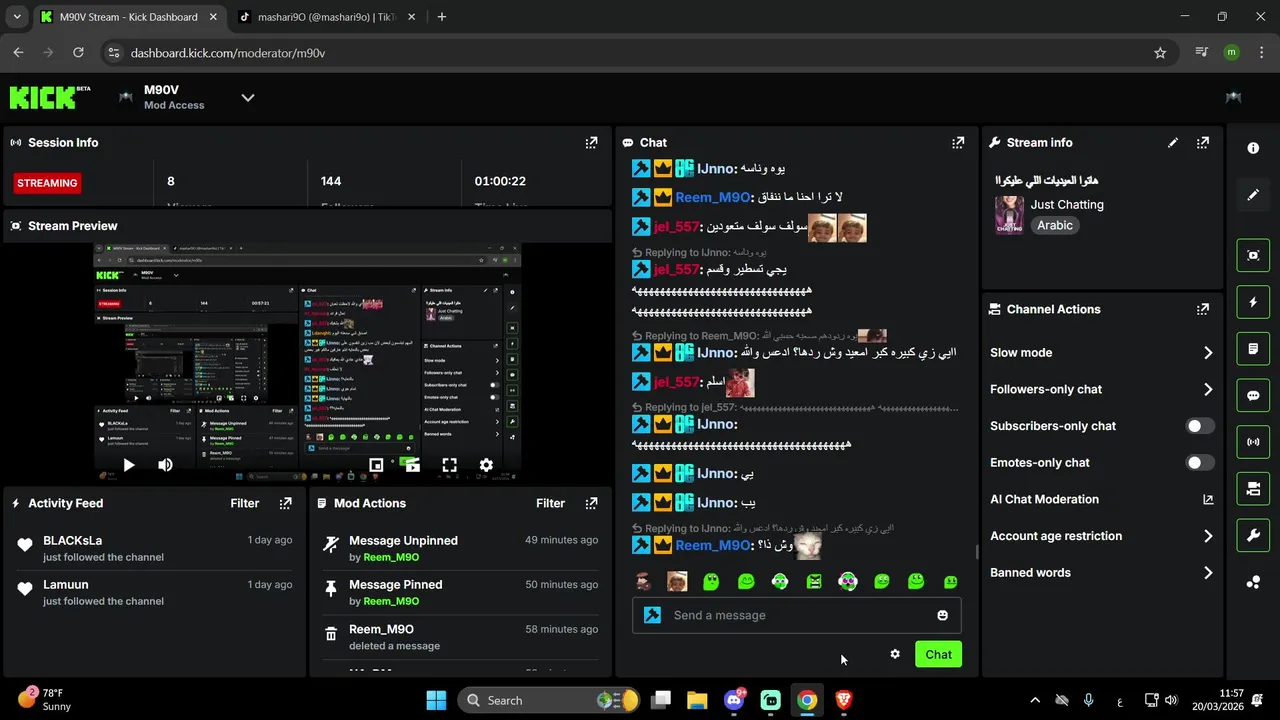Toggle Session Info widget (broadcast) in sidebar
1280x720 pixels.
(1253, 442)
